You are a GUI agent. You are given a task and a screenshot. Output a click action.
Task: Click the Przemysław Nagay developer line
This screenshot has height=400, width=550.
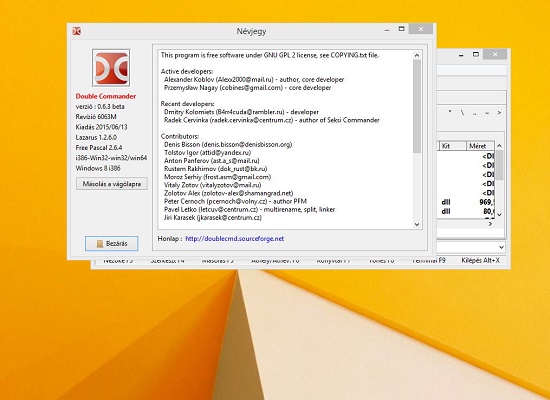tap(247, 88)
